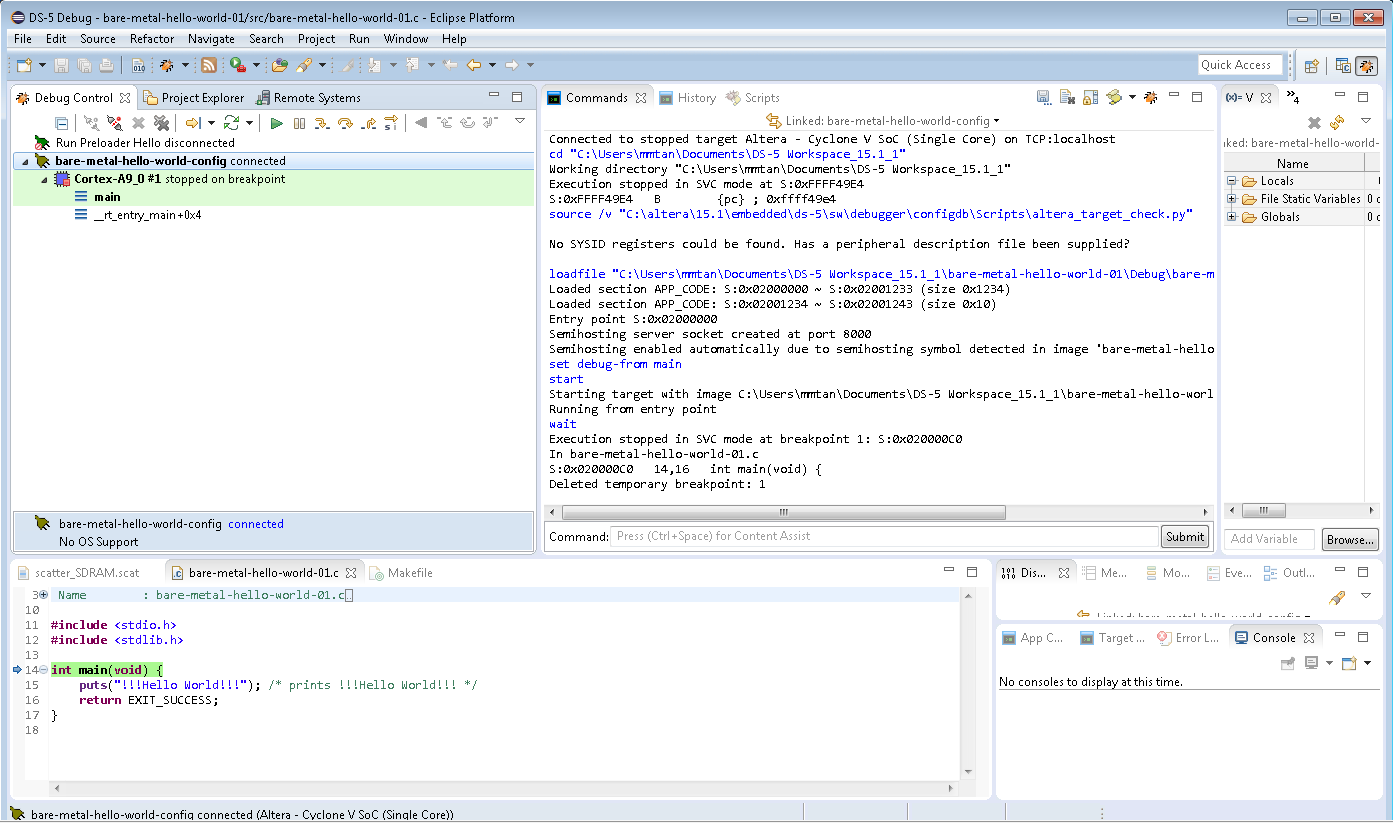Click the Browse... button in Variables
The height and width of the screenshot is (823, 1393).
coord(1349,539)
